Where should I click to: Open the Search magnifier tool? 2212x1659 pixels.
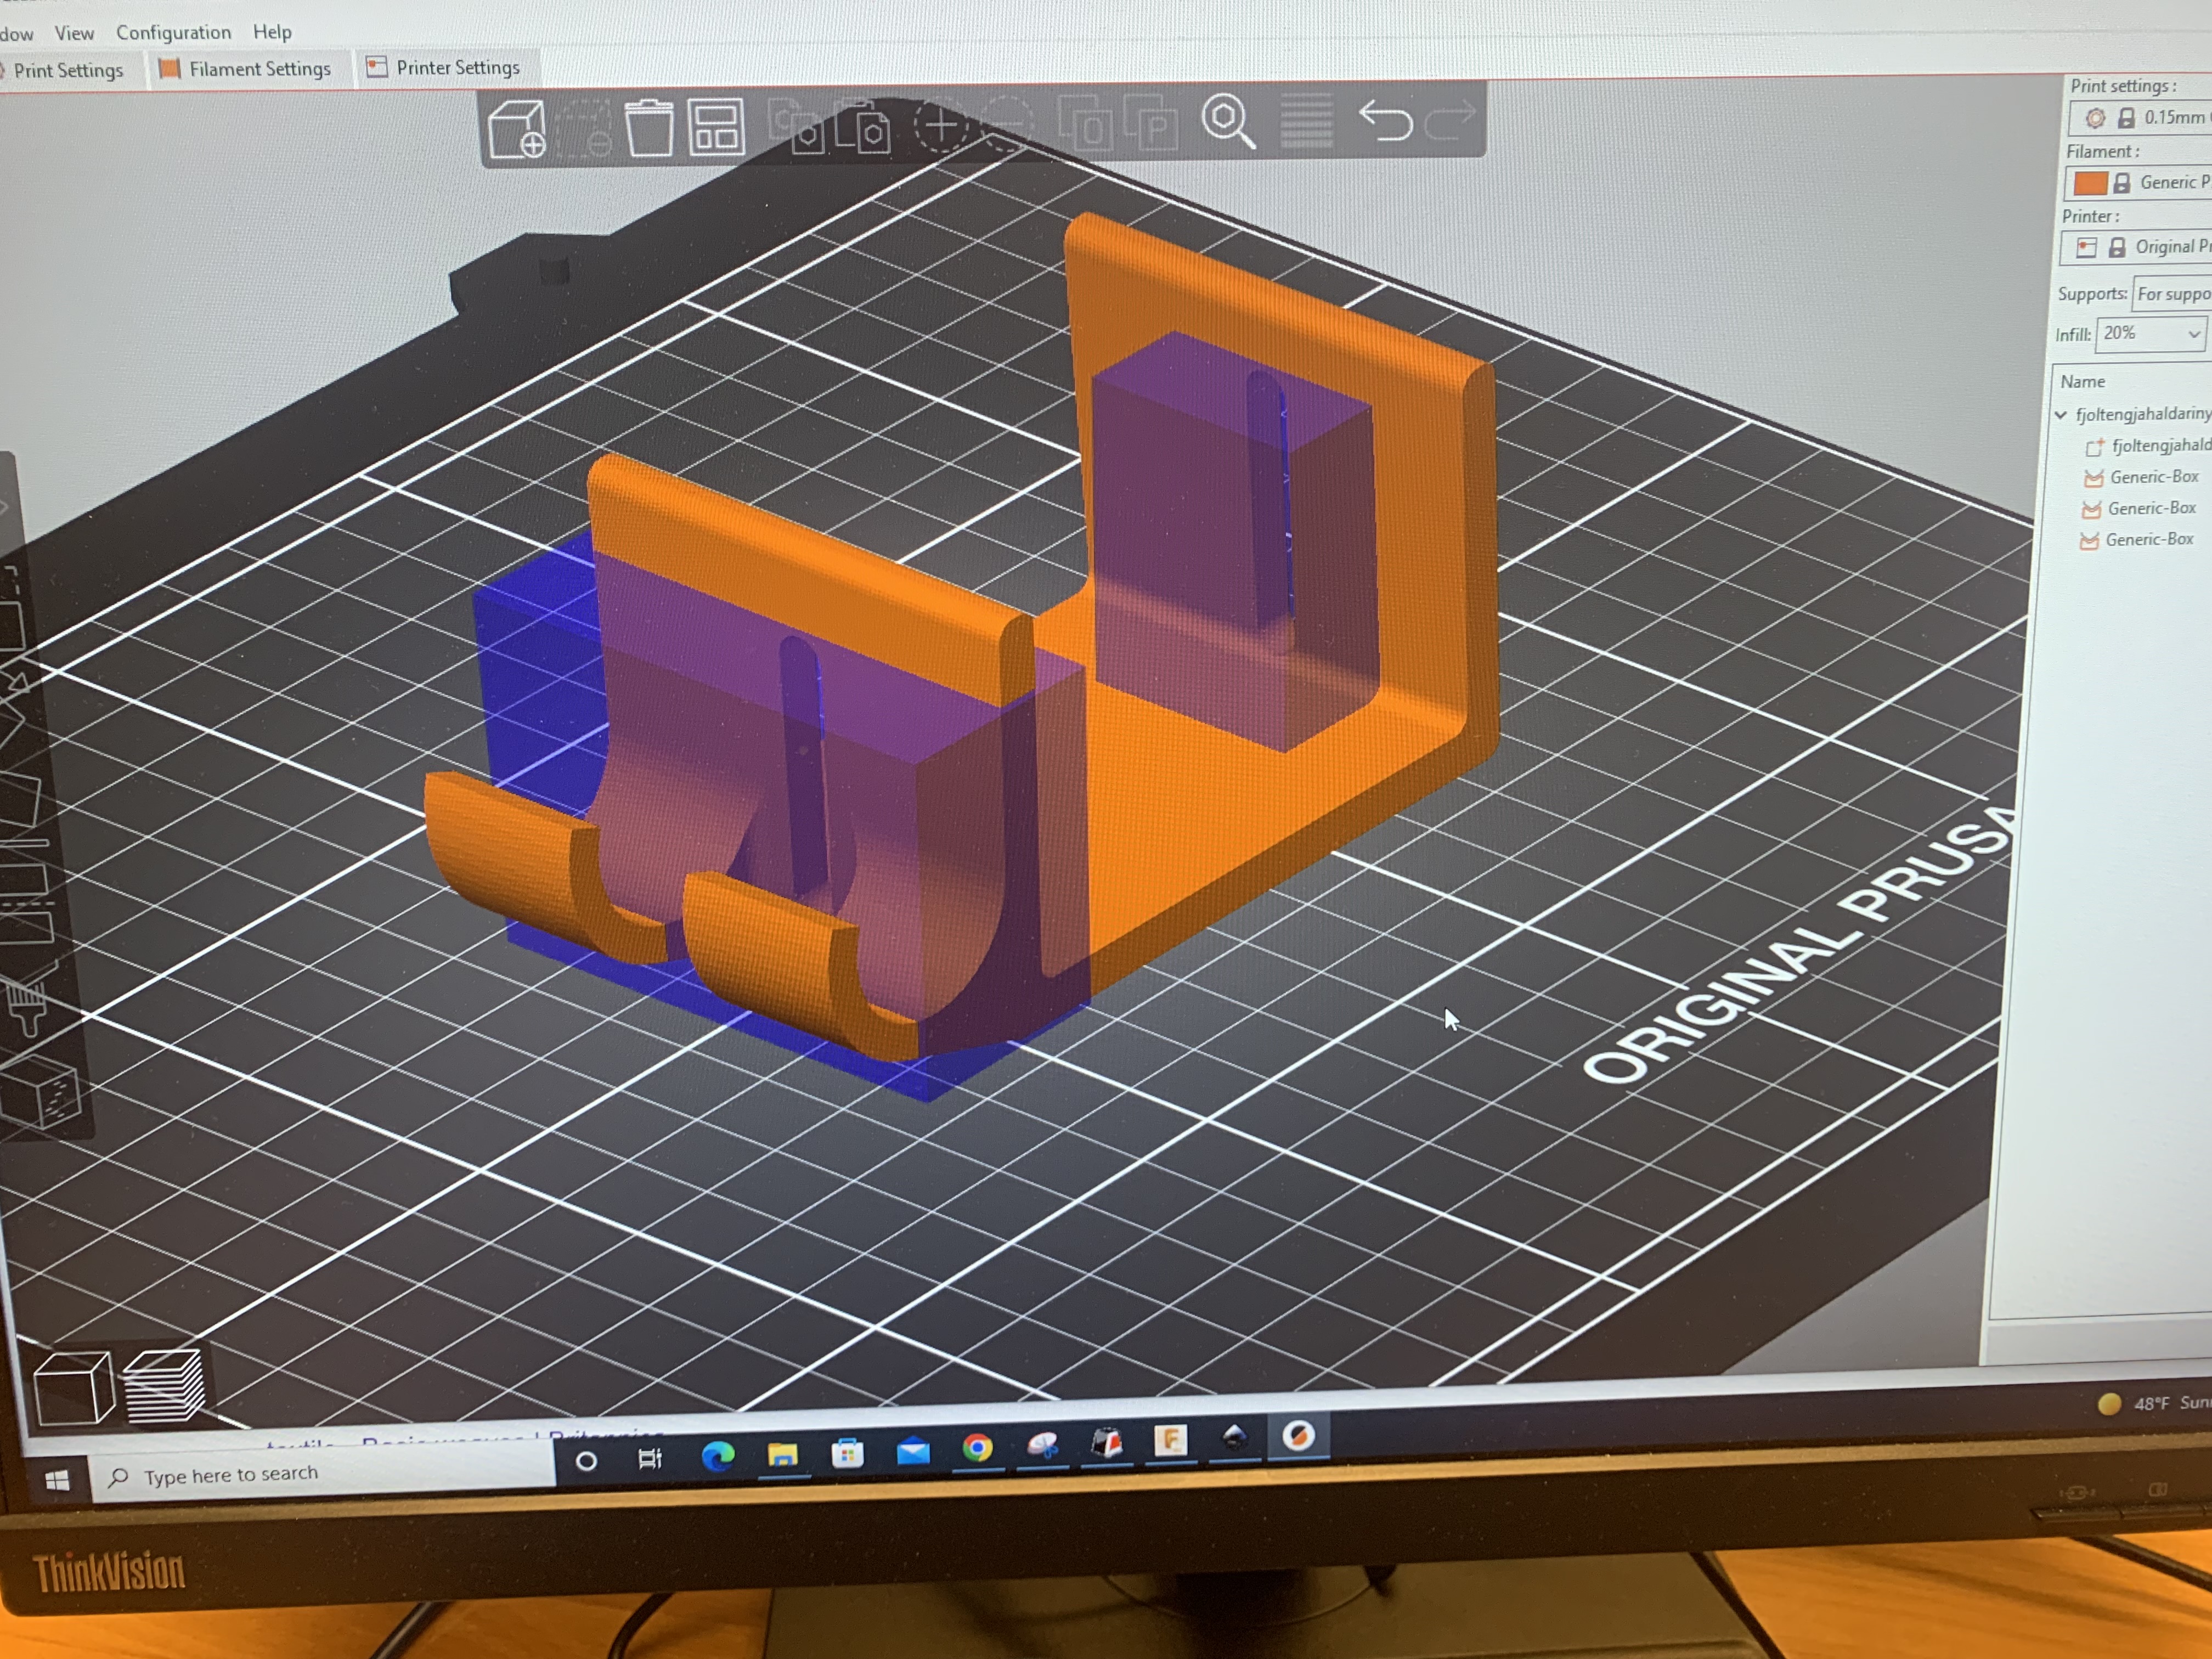(x=1227, y=121)
